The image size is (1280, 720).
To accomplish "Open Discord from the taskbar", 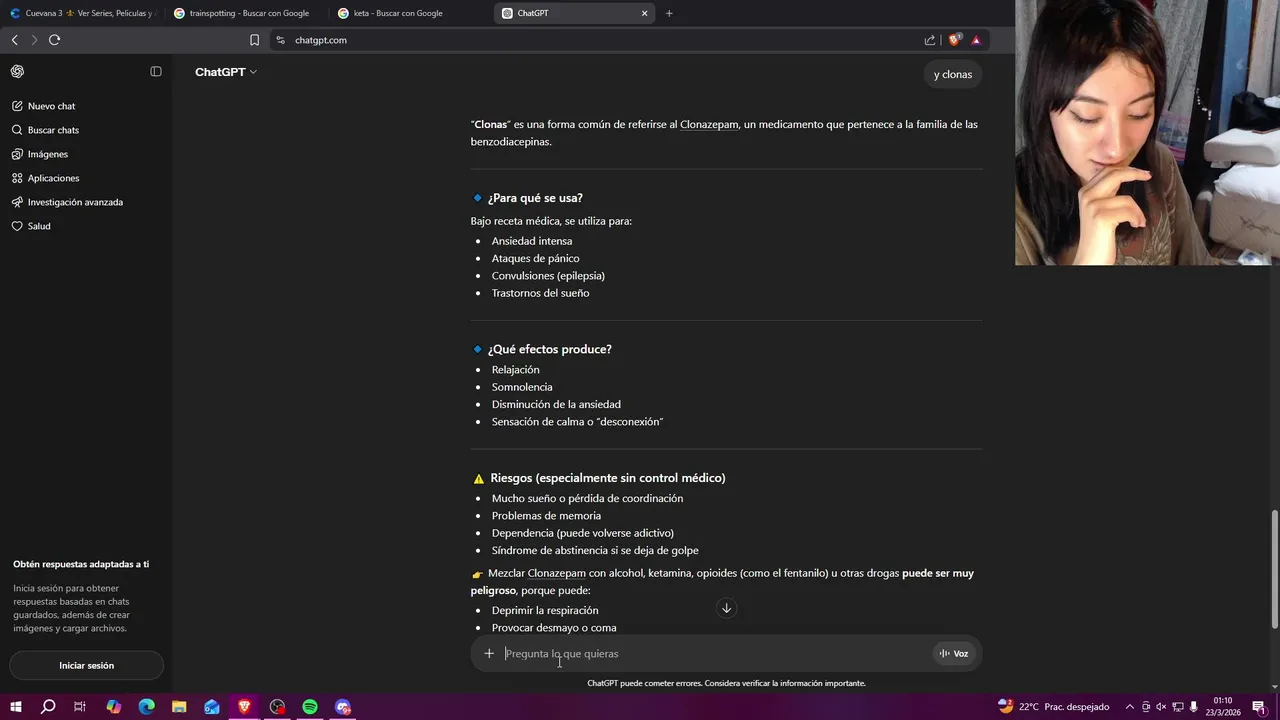I will (x=343, y=707).
